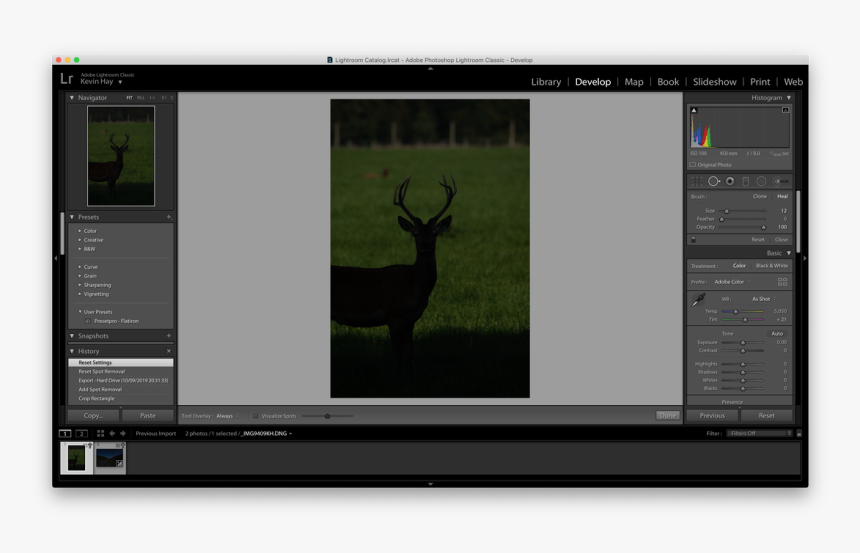Clear history with the X icon
Viewport: 860px width, 553px height.
click(169, 351)
